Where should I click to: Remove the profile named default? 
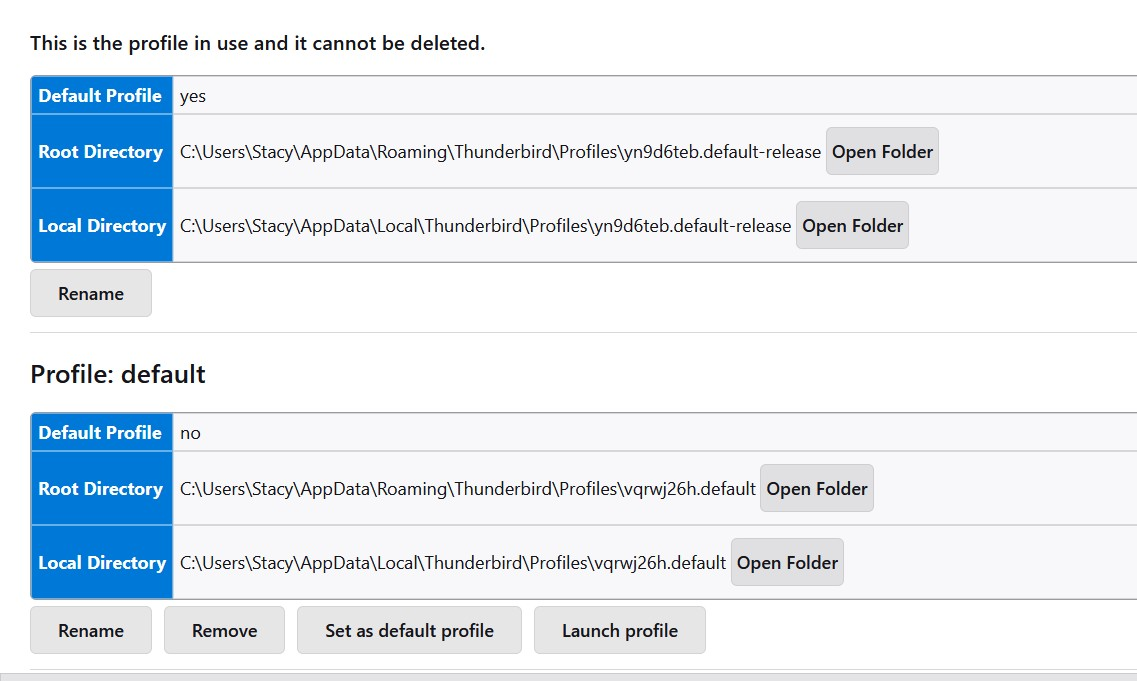[x=224, y=631]
